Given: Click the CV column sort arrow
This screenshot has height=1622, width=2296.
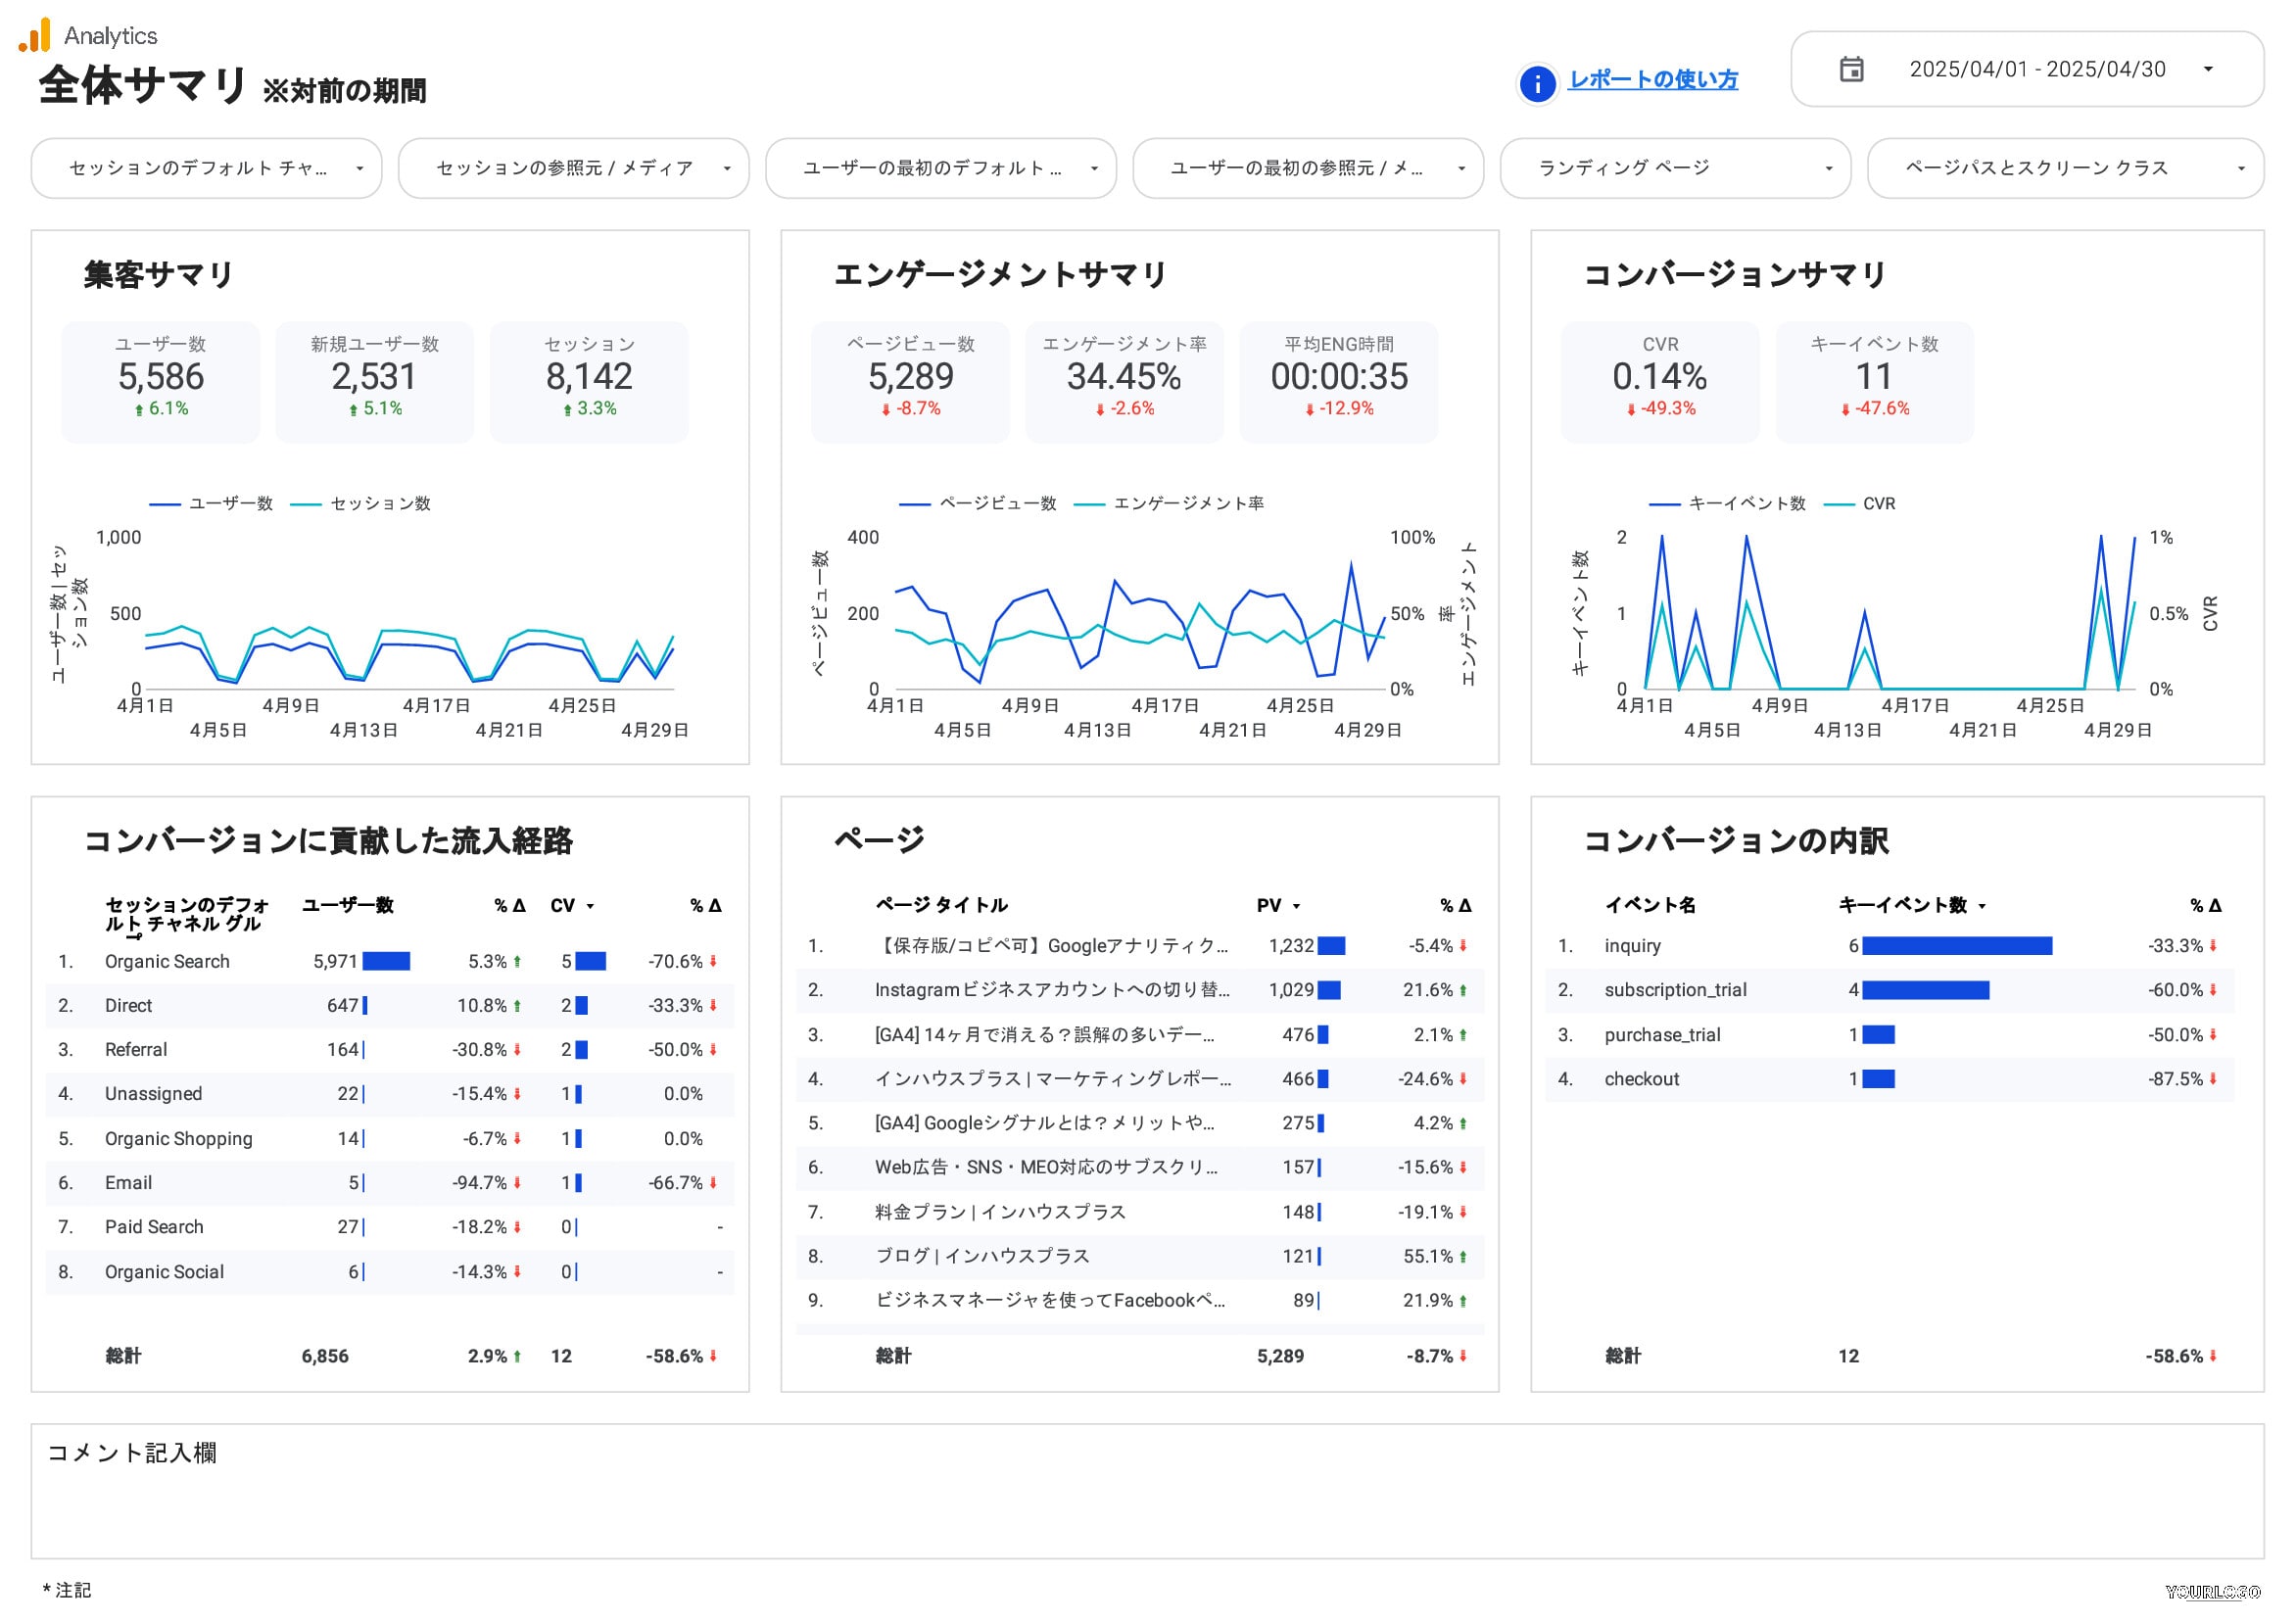Looking at the screenshot, I should [x=590, y=906].
